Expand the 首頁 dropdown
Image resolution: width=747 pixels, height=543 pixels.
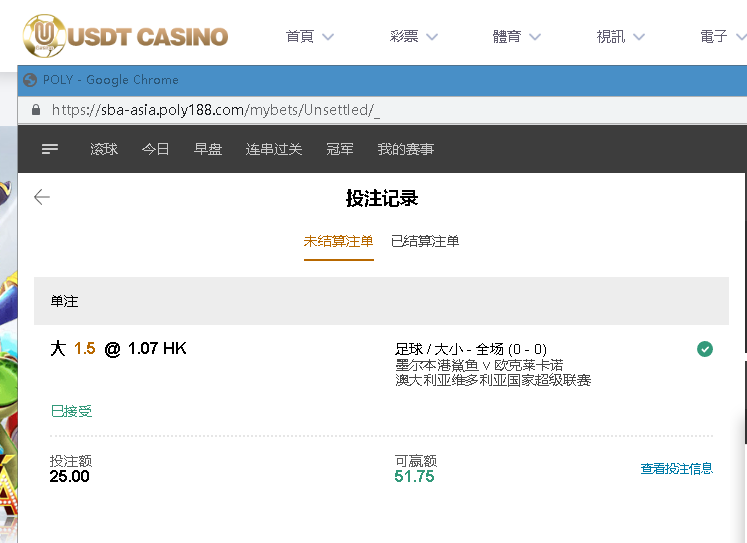[310, 36]
